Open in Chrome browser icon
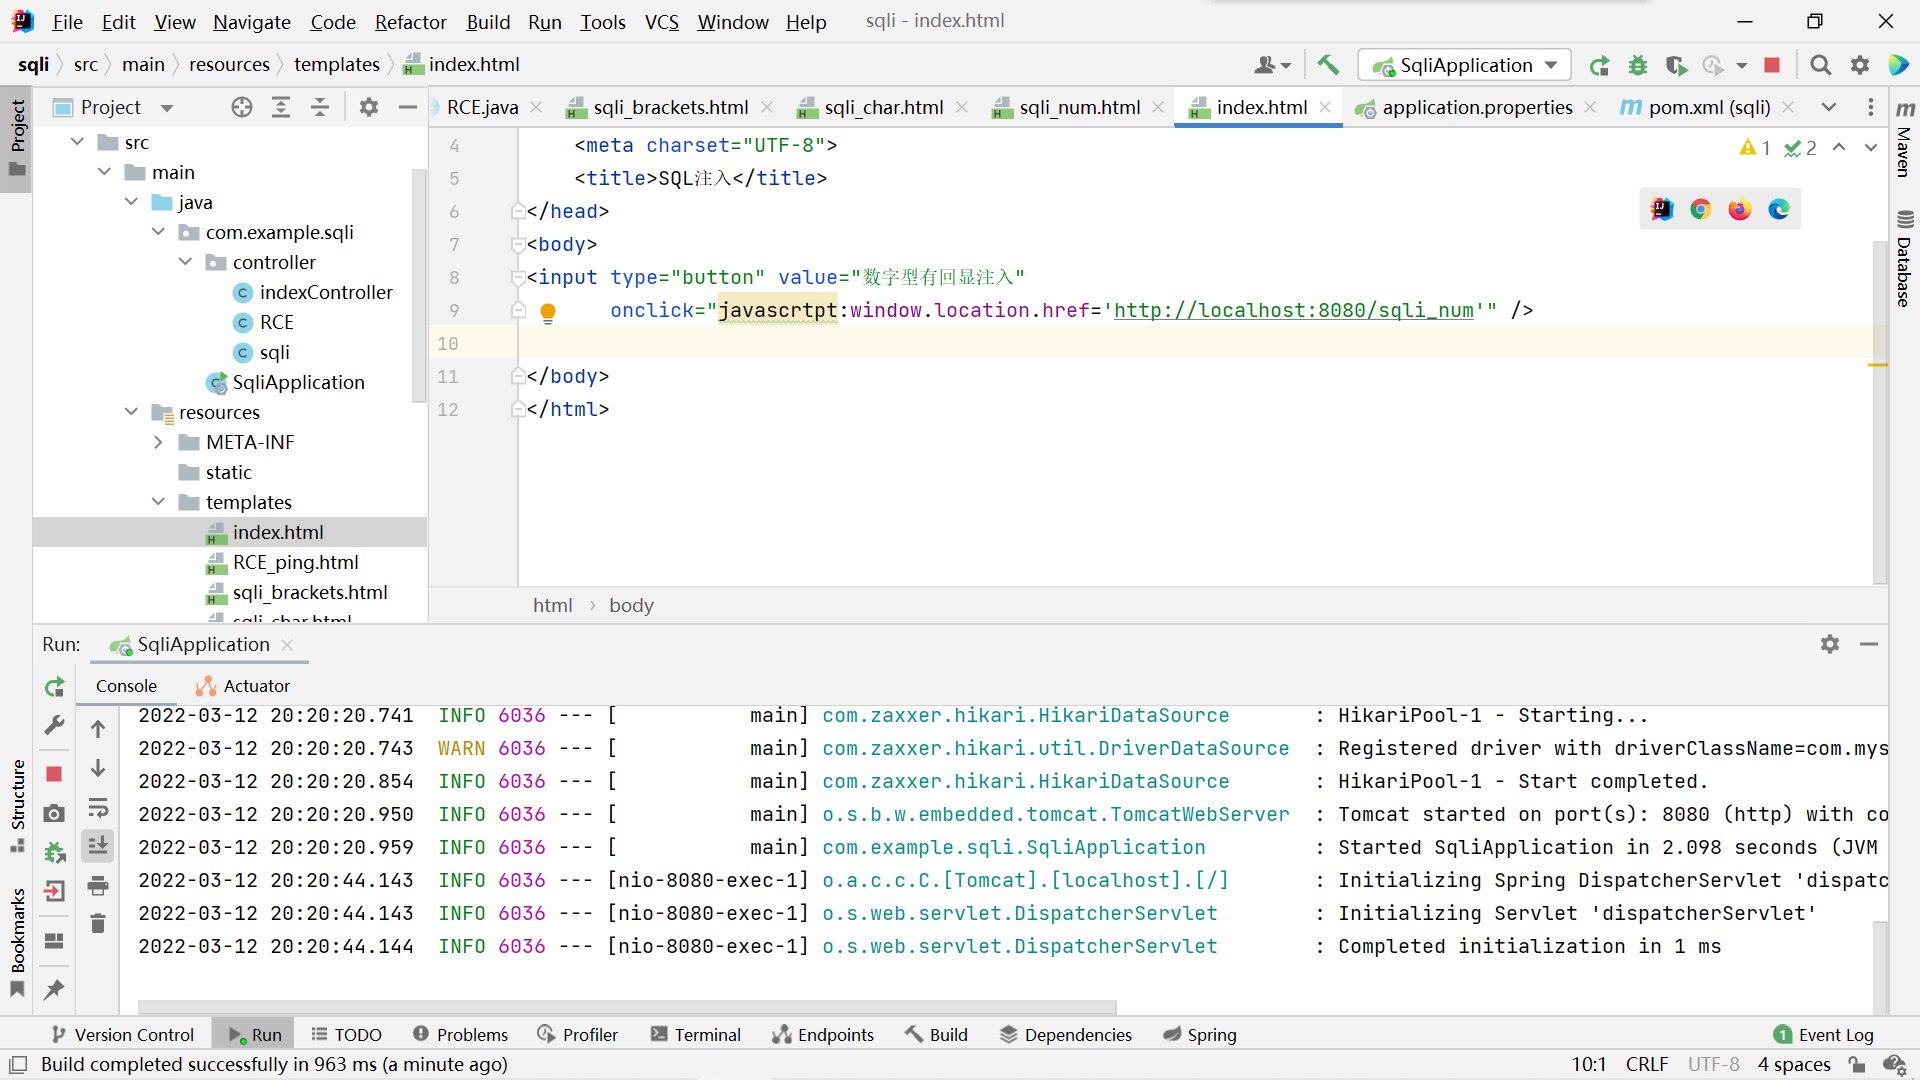 click(x=1701, y=209)
